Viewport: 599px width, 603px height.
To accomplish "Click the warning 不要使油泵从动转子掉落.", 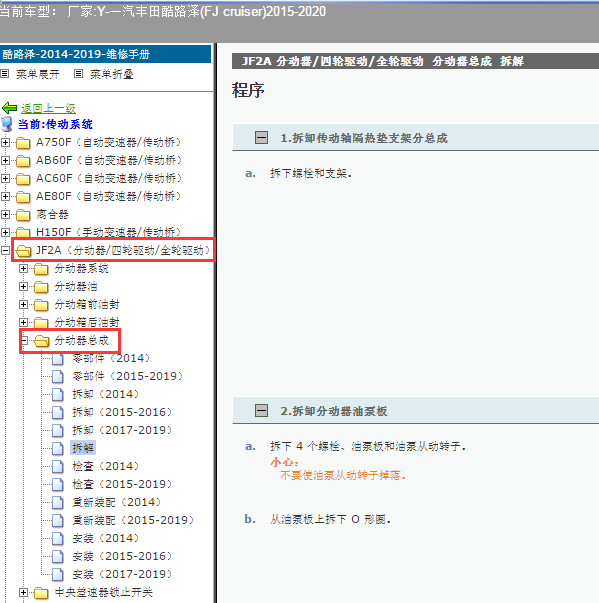I will [343, 475].
